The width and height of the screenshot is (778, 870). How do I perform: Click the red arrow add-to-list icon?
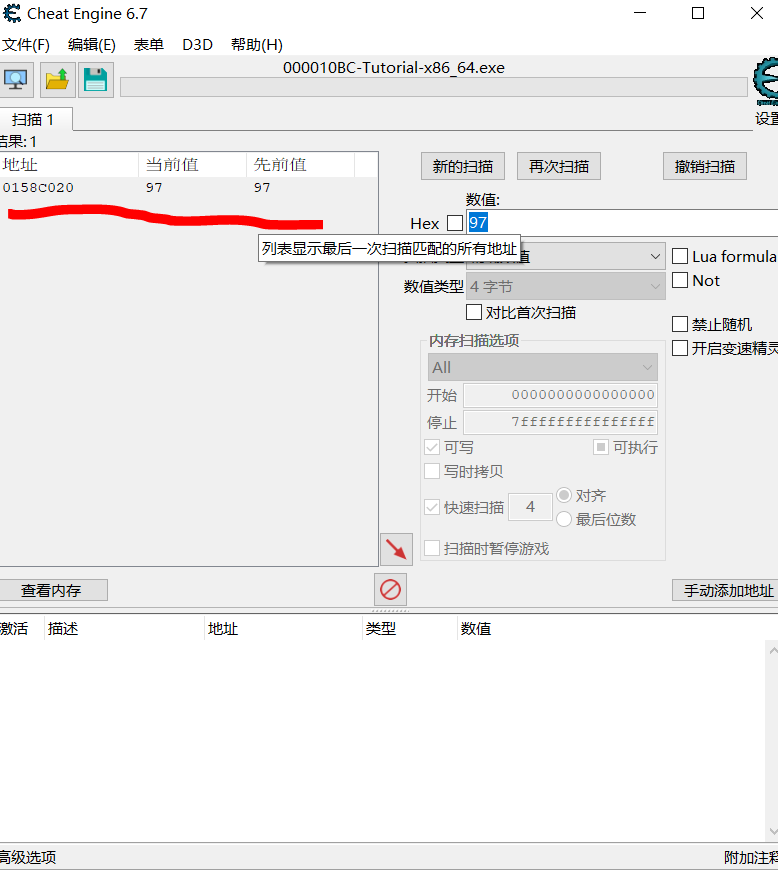396,549
